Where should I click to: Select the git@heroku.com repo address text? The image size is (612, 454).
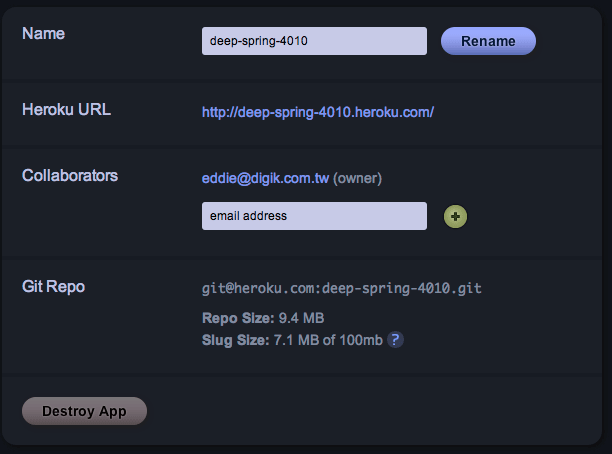click(341, 288)
